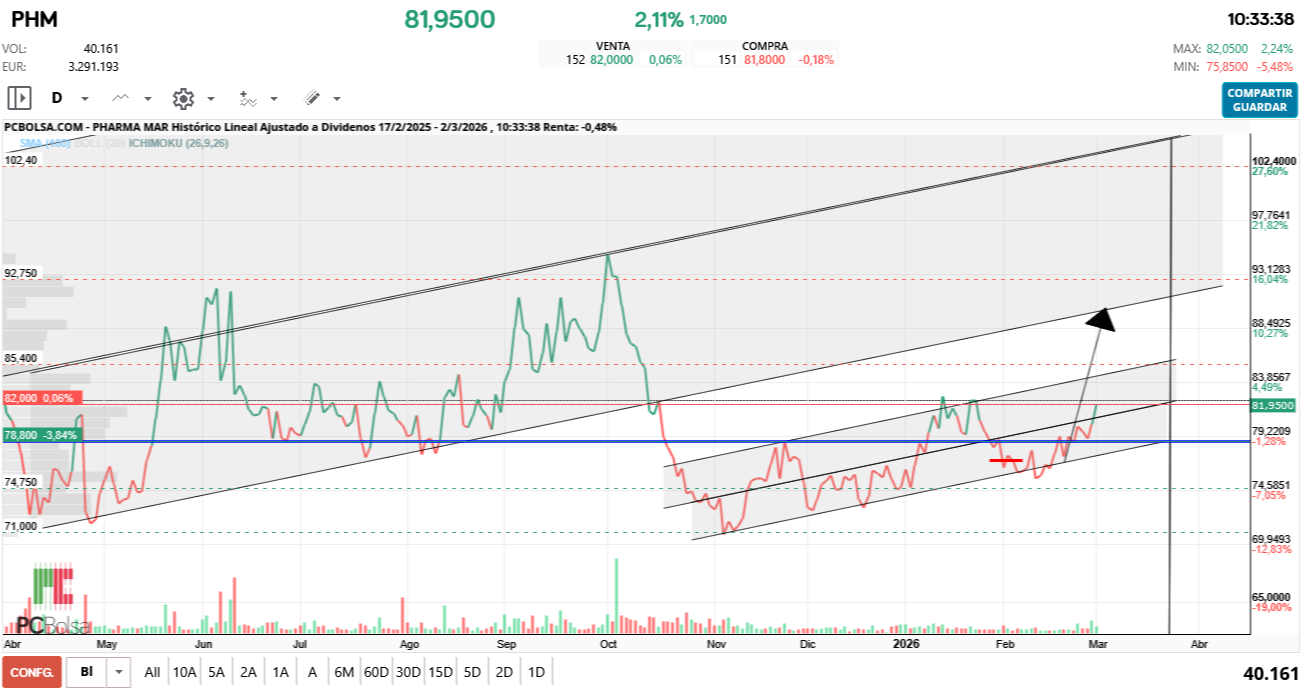1313x693 pixels.
Task: Expand the D timeframe dropdown
Action: click(x=85, y=99)
